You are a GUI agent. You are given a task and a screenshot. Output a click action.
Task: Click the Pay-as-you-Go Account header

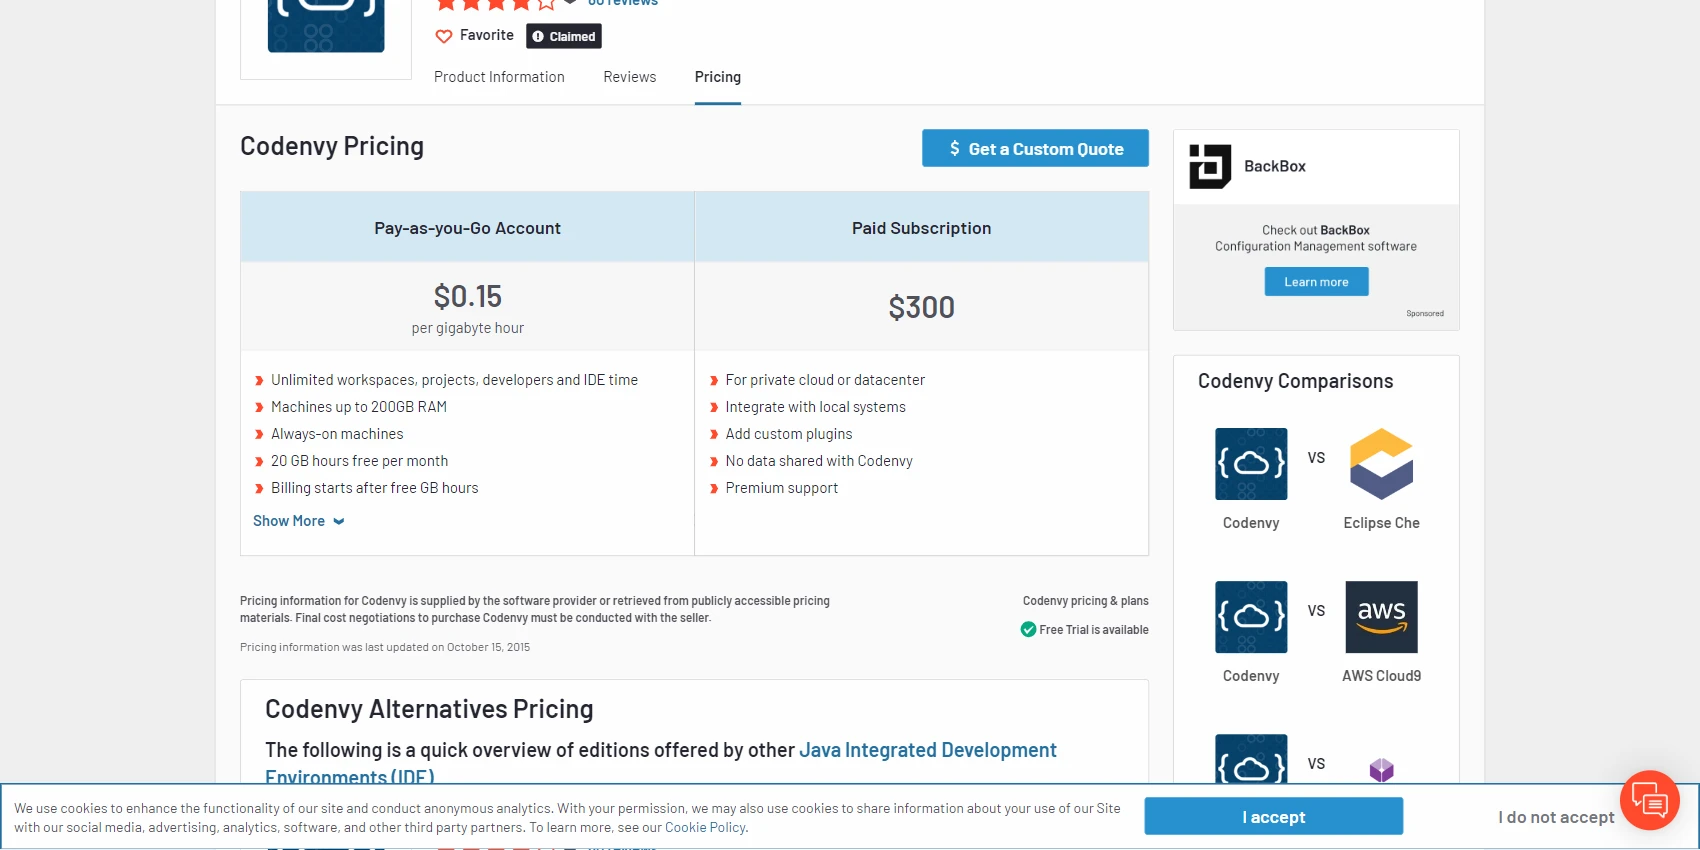[x=468, y=228]
